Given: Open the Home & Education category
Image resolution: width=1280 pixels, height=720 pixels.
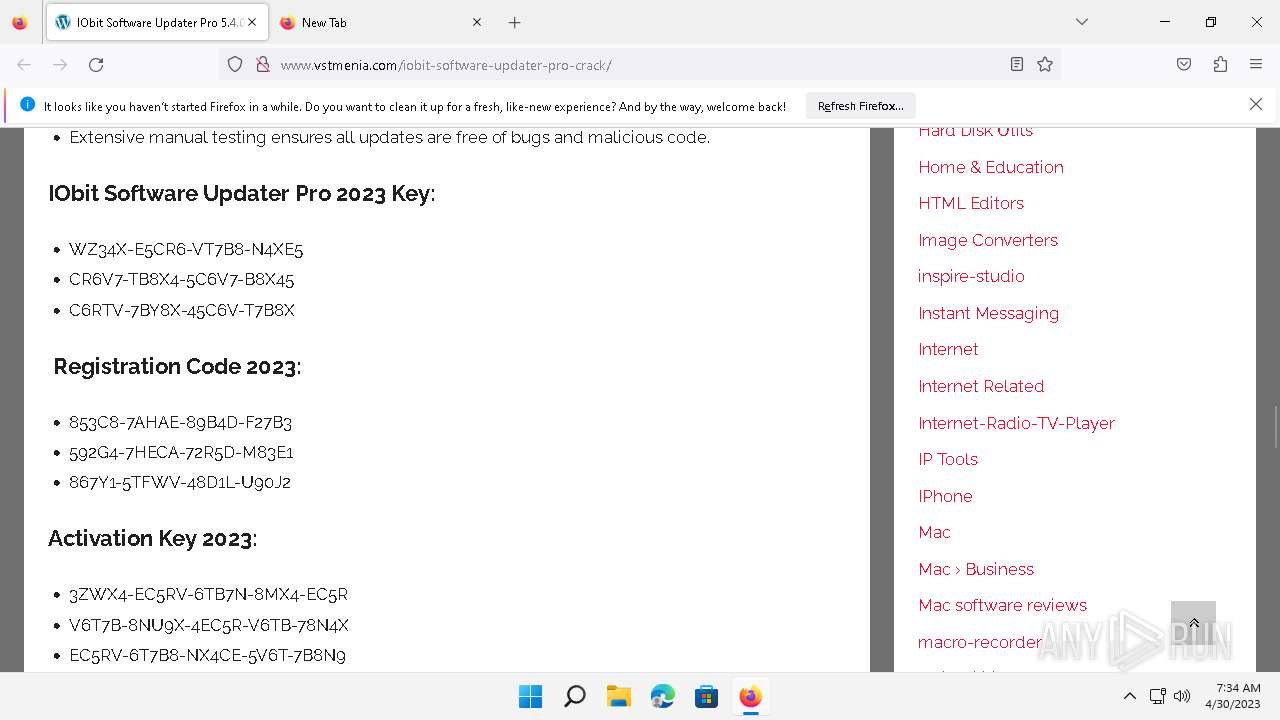Looking at the screenshot, I should [991, 167].
